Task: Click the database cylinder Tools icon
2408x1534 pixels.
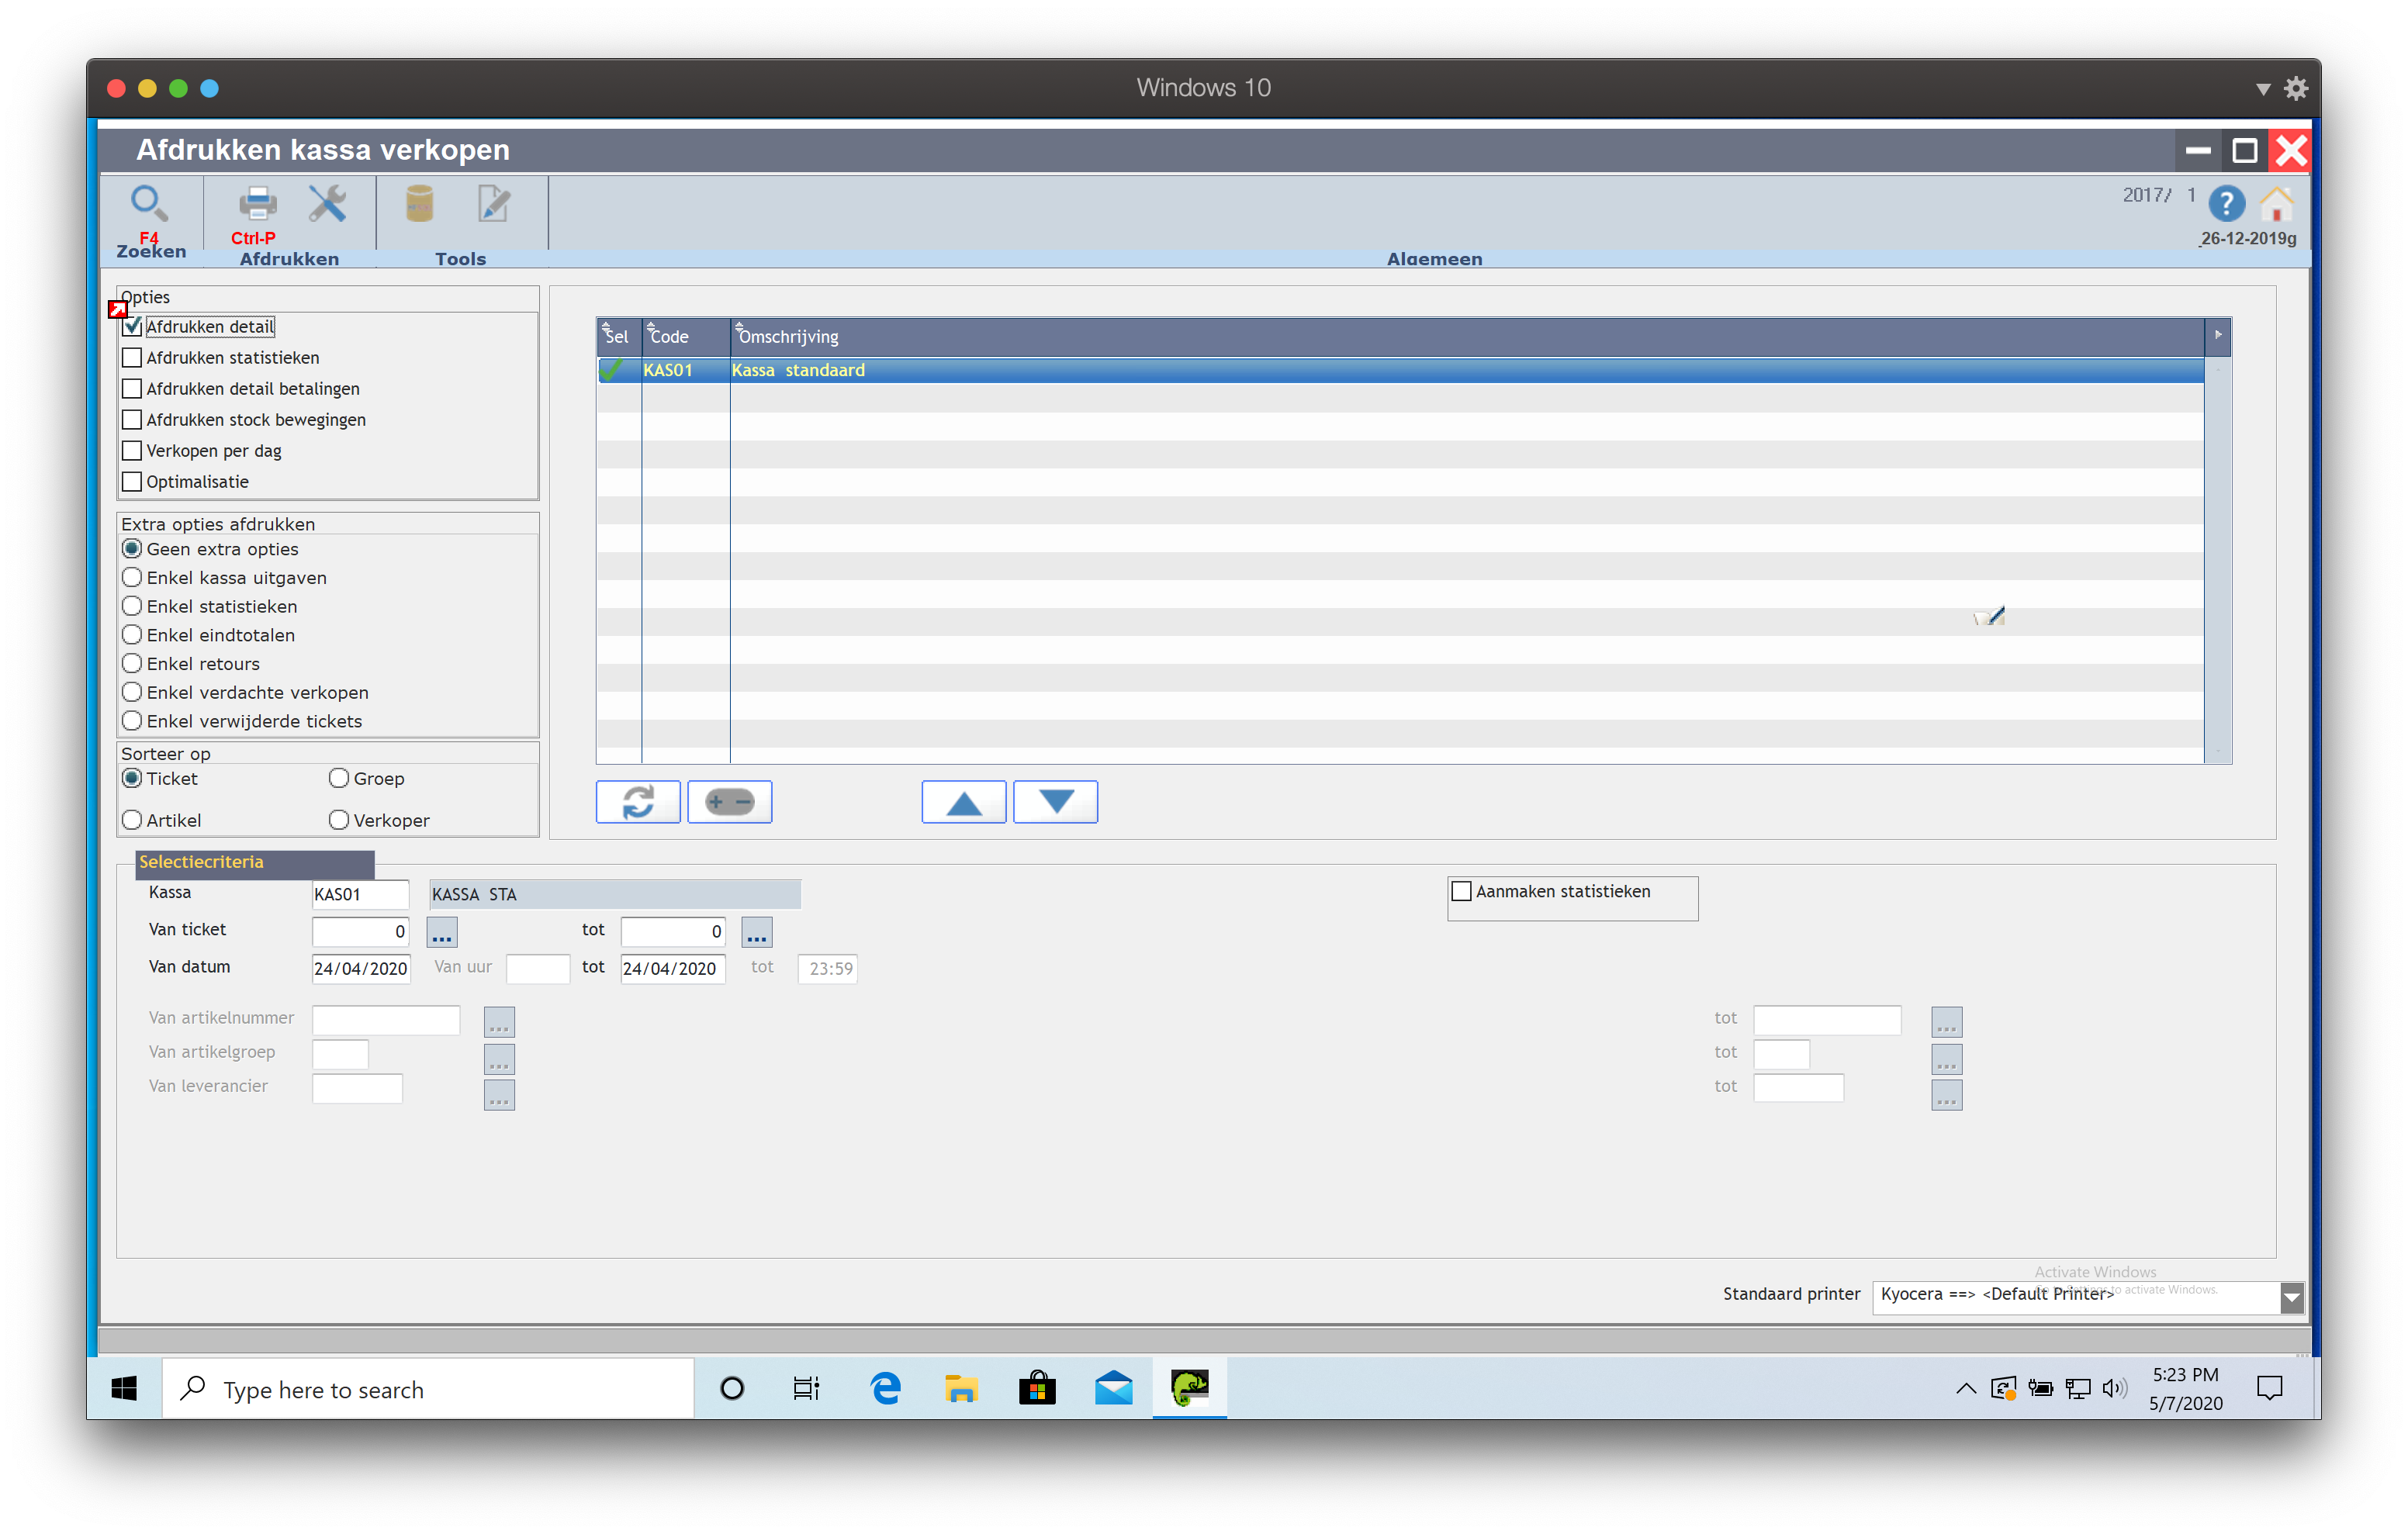Action: click(419, 204)
